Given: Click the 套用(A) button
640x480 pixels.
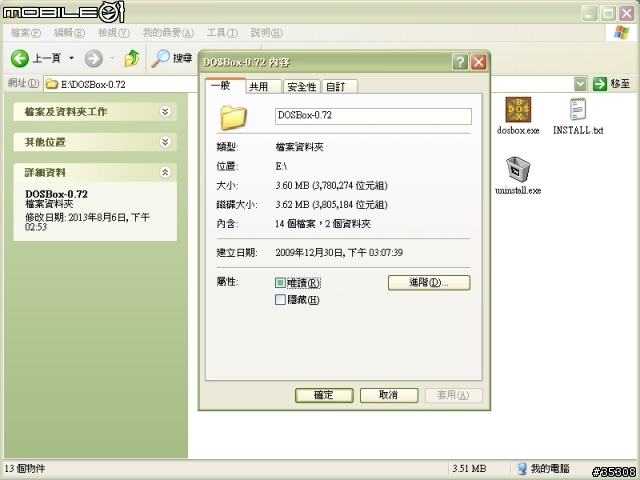Looking at the screenshot, I should pos(453,395).
